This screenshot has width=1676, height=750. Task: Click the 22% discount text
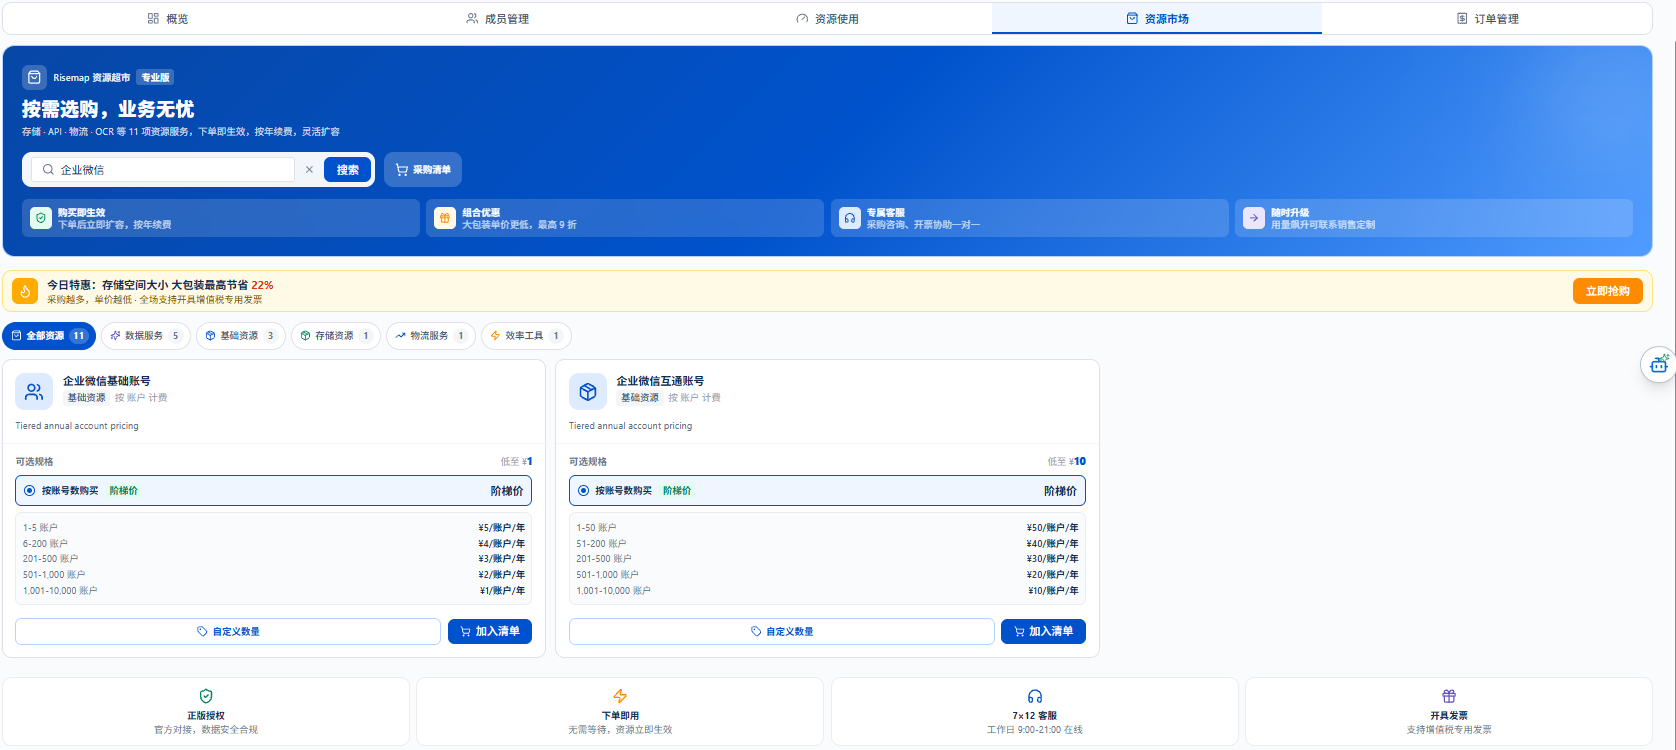point(262,285)
